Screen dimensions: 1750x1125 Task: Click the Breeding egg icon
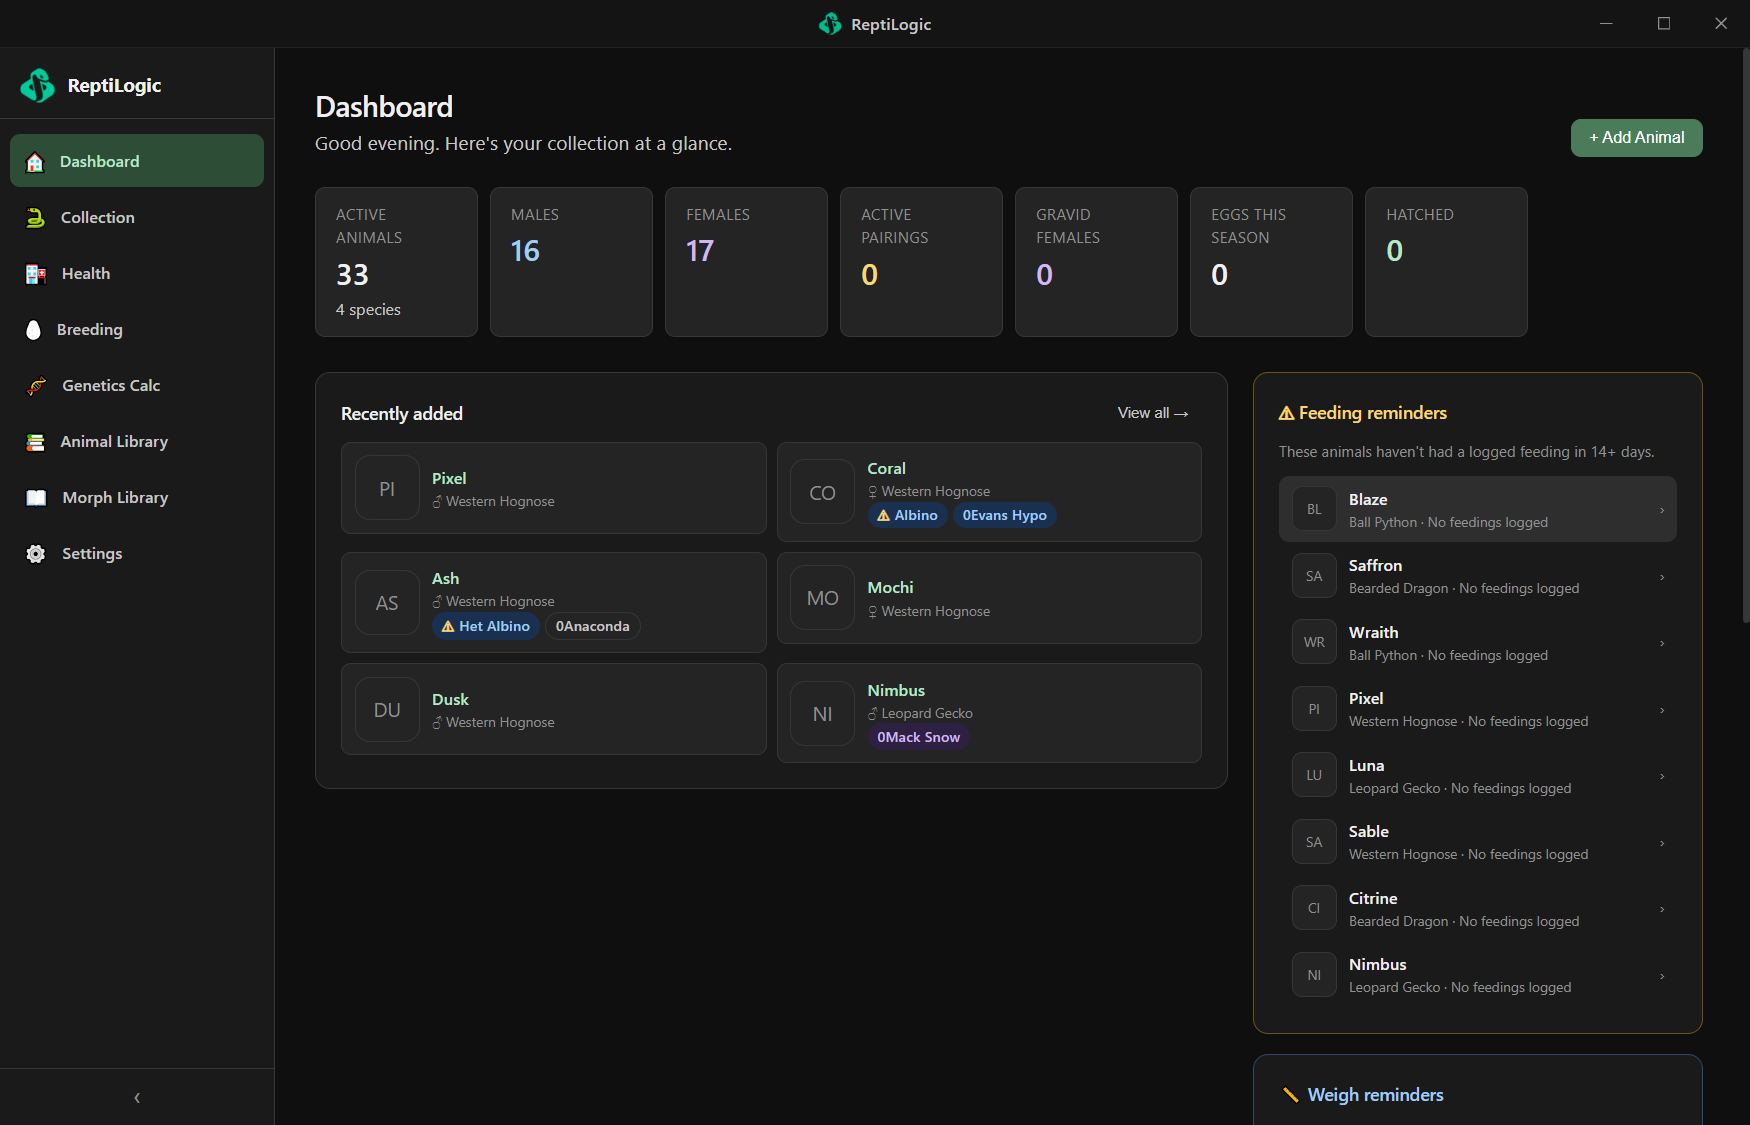click(33, 330)
